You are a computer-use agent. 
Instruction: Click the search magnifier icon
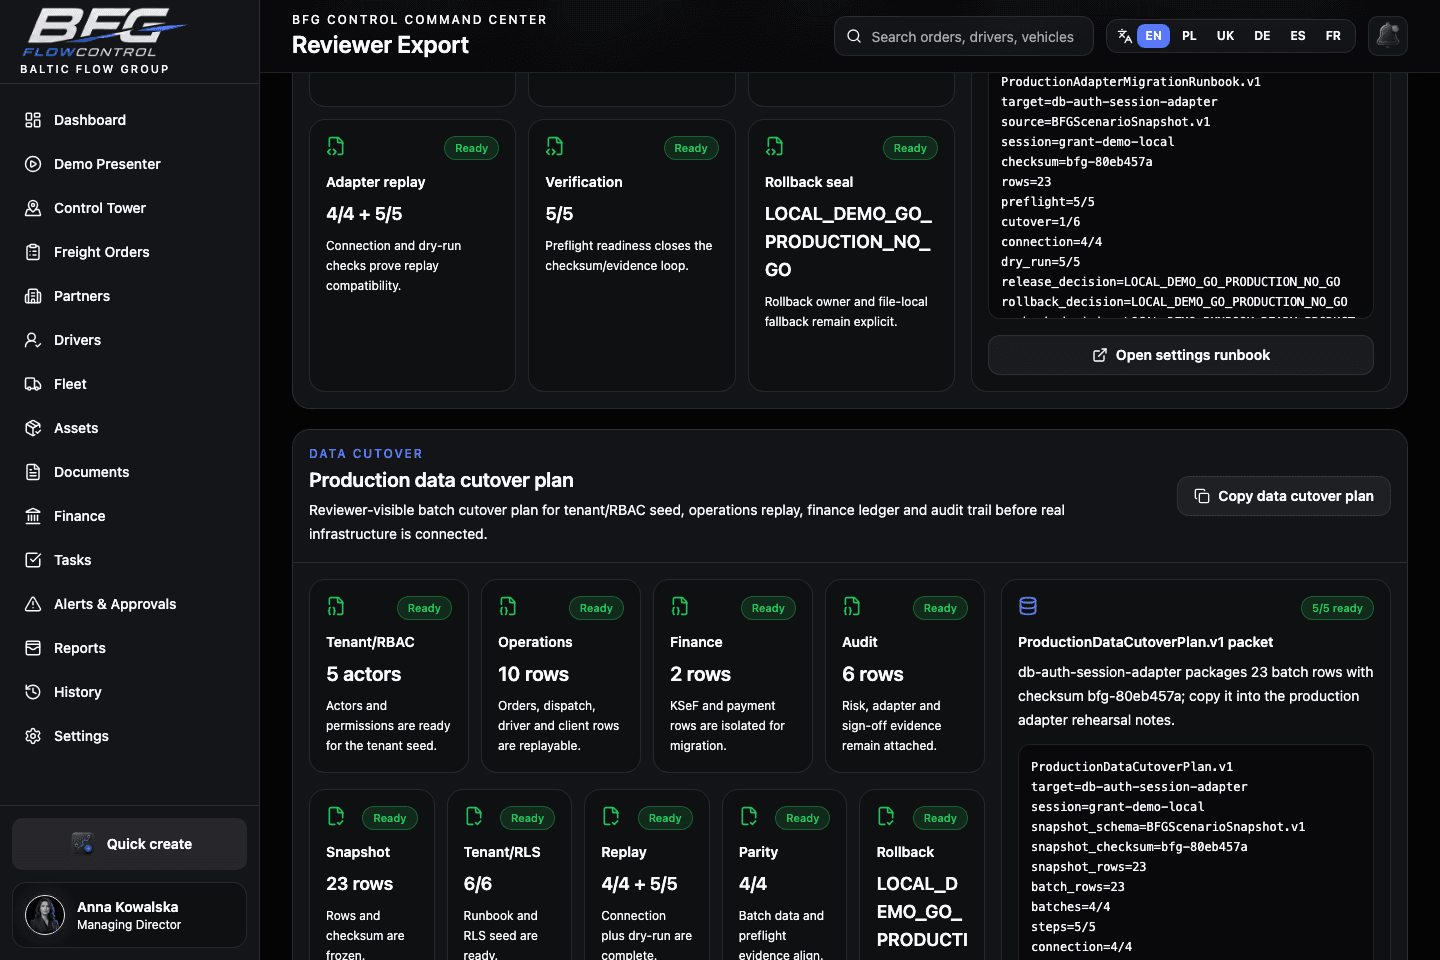[x=854, y=37]
